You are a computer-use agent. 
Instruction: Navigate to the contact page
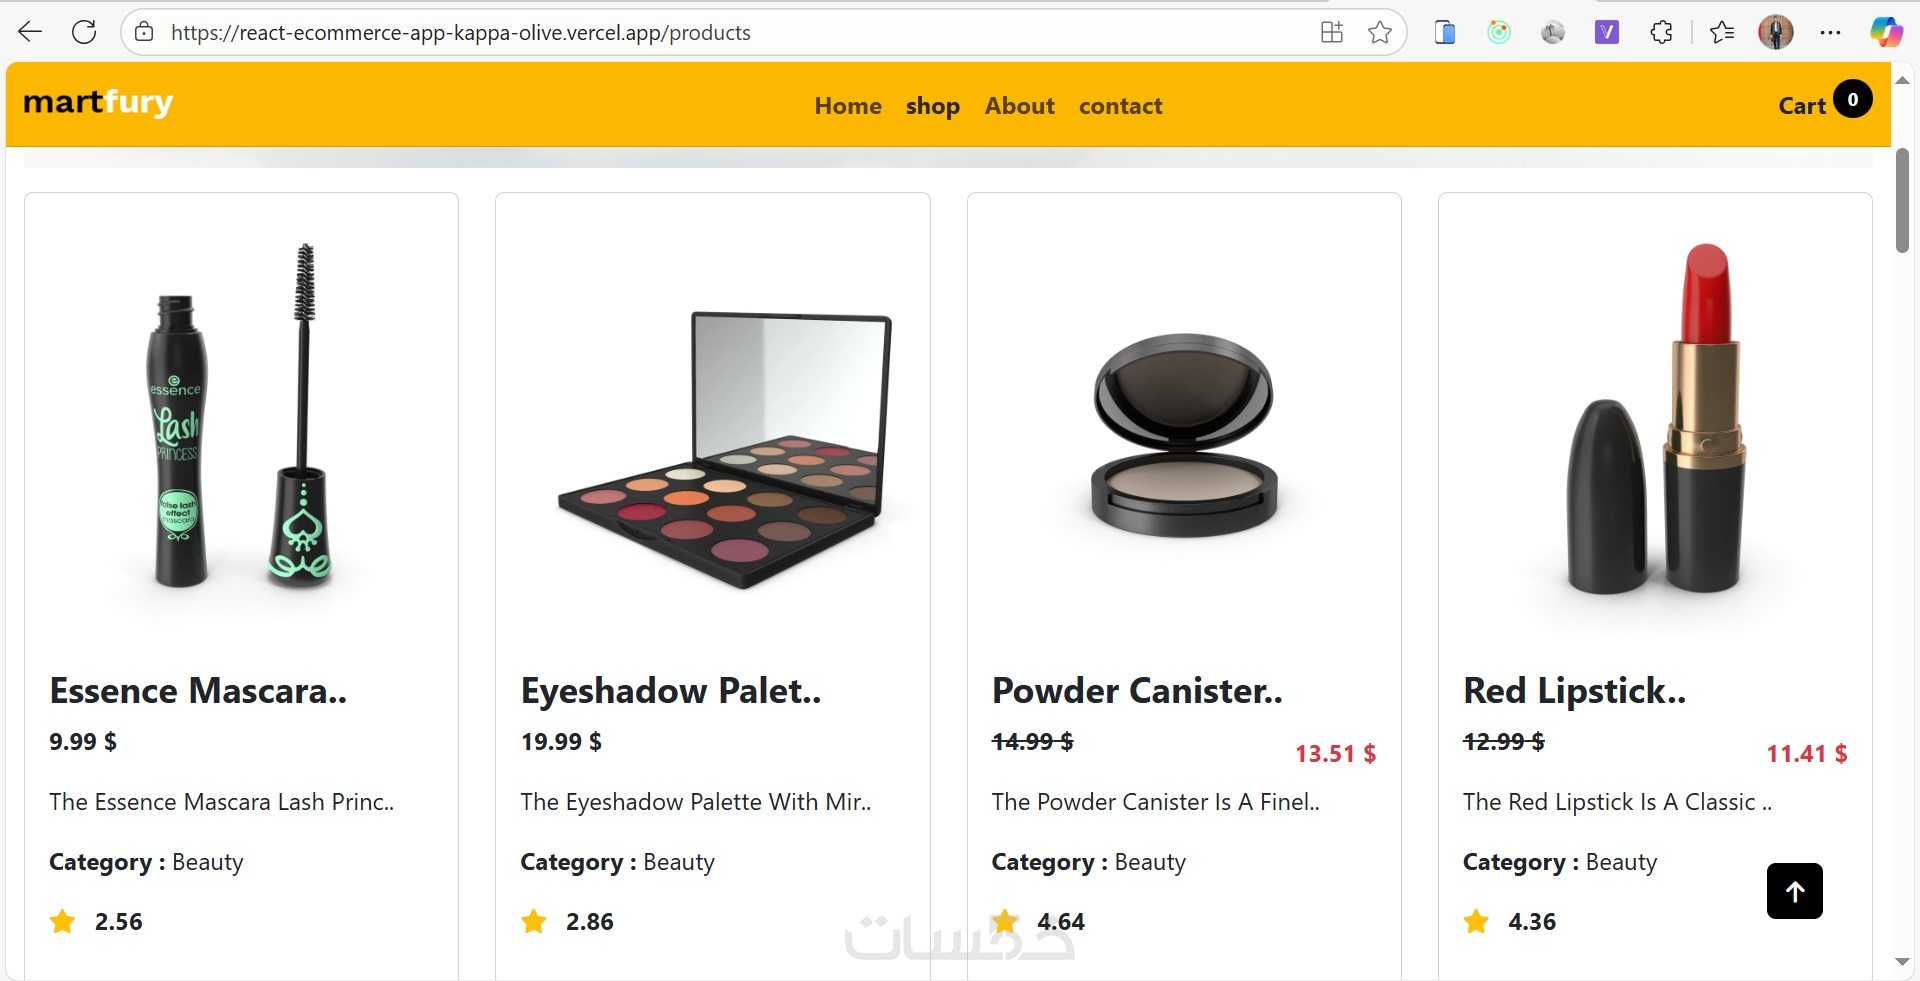point(1120,106)
